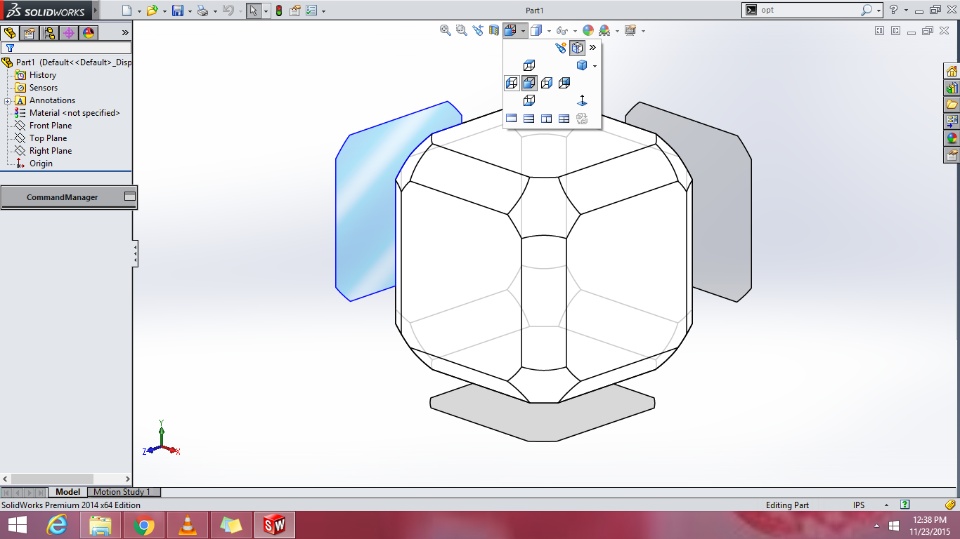Click the Link Views icon in popup

tap(582, 118)
